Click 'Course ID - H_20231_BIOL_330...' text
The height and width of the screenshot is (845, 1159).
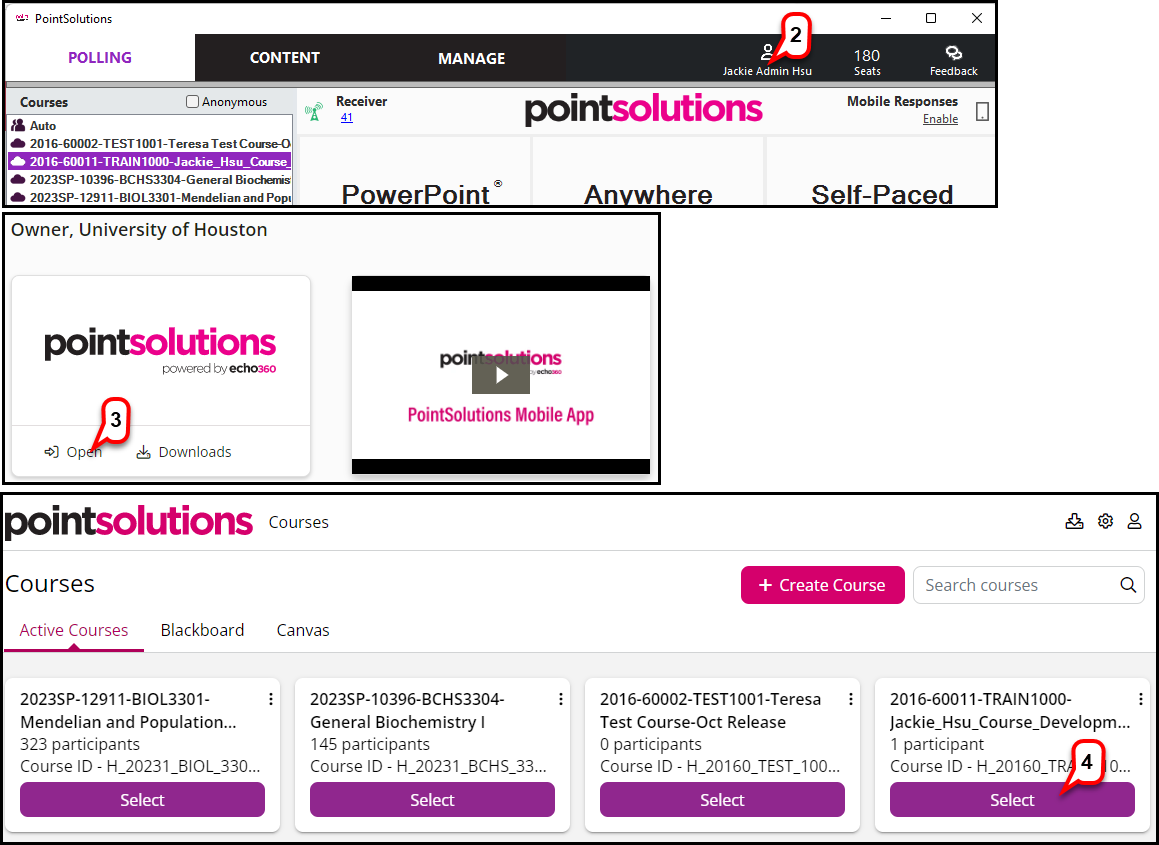pyautogui.click(x=140, y=767)
